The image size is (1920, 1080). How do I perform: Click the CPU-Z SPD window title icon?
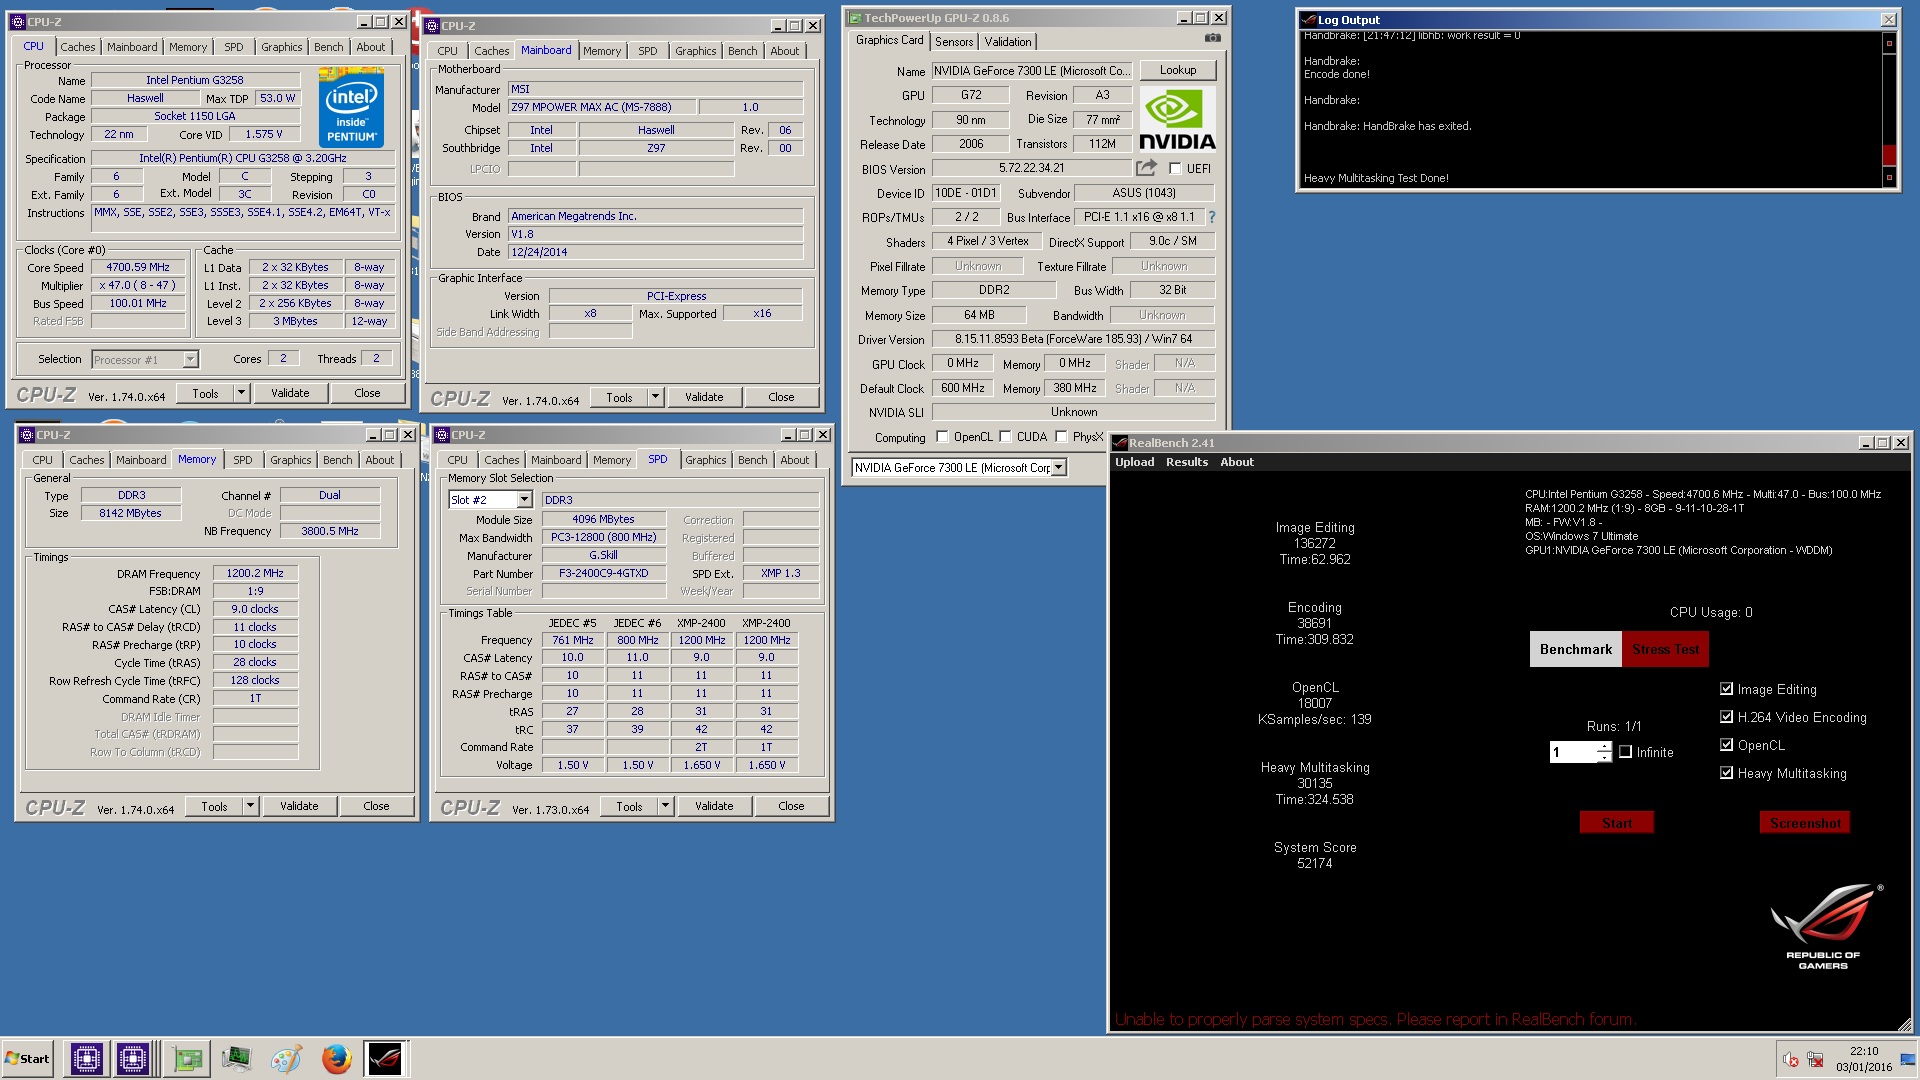(442, 435)
